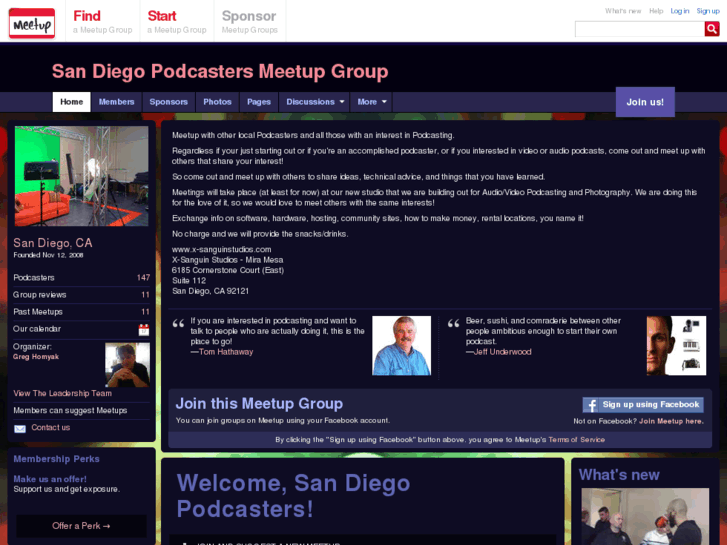Click the Offer a Perk button
This screenshot has height=545, width=727.
[x=81, y=526]
